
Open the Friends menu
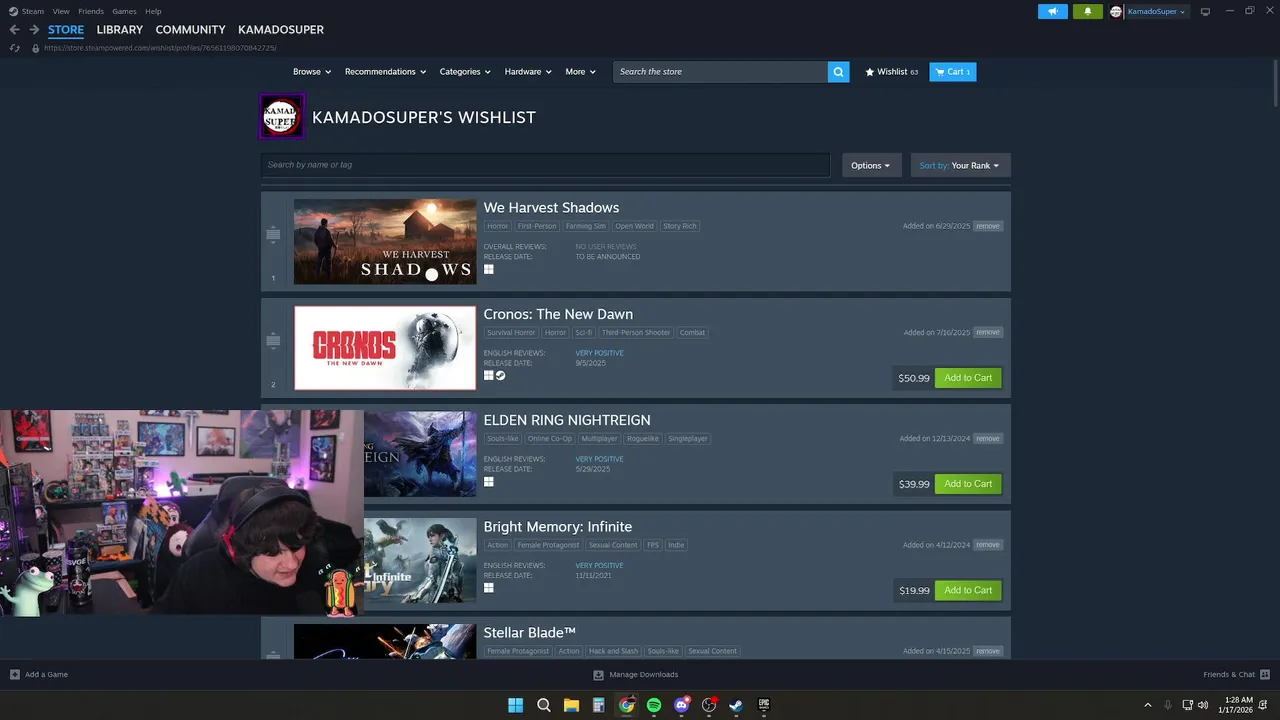(x=91, y=11)
